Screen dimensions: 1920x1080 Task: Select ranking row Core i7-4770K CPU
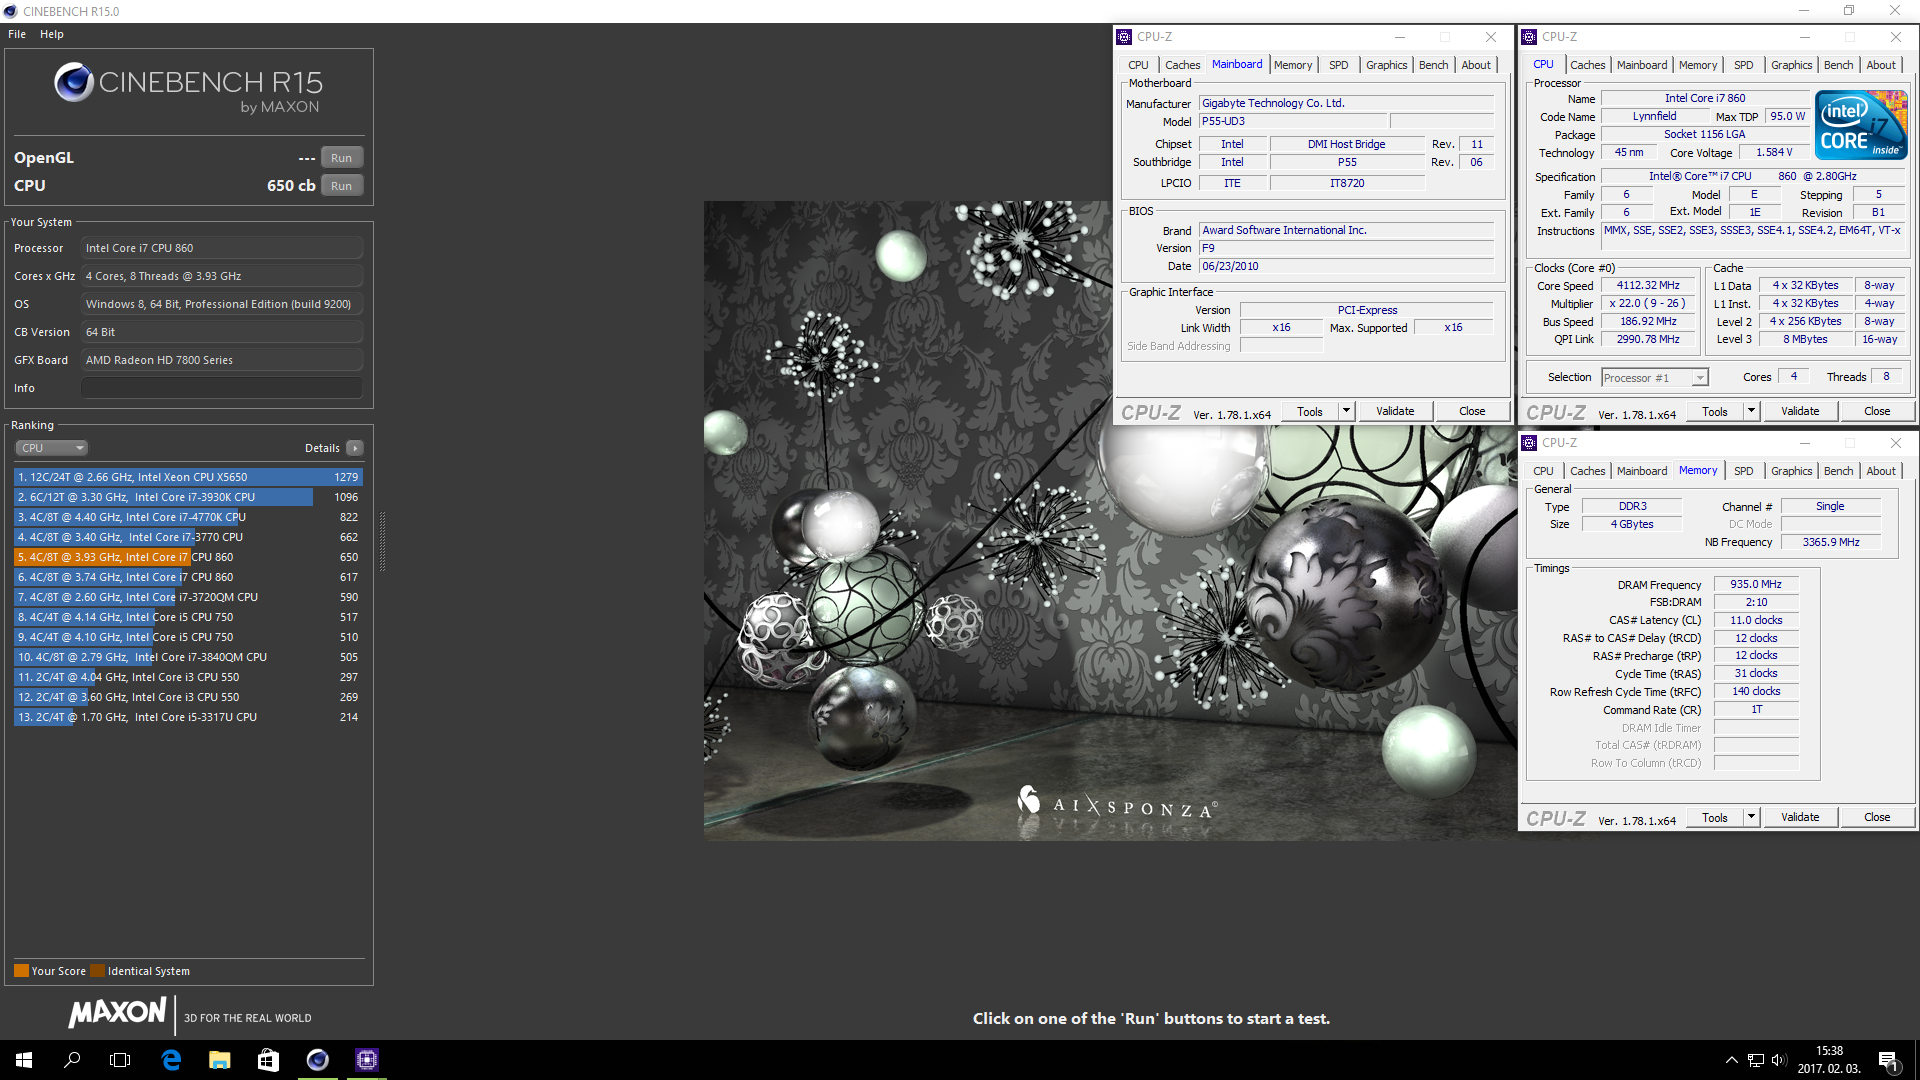[188, 517]
